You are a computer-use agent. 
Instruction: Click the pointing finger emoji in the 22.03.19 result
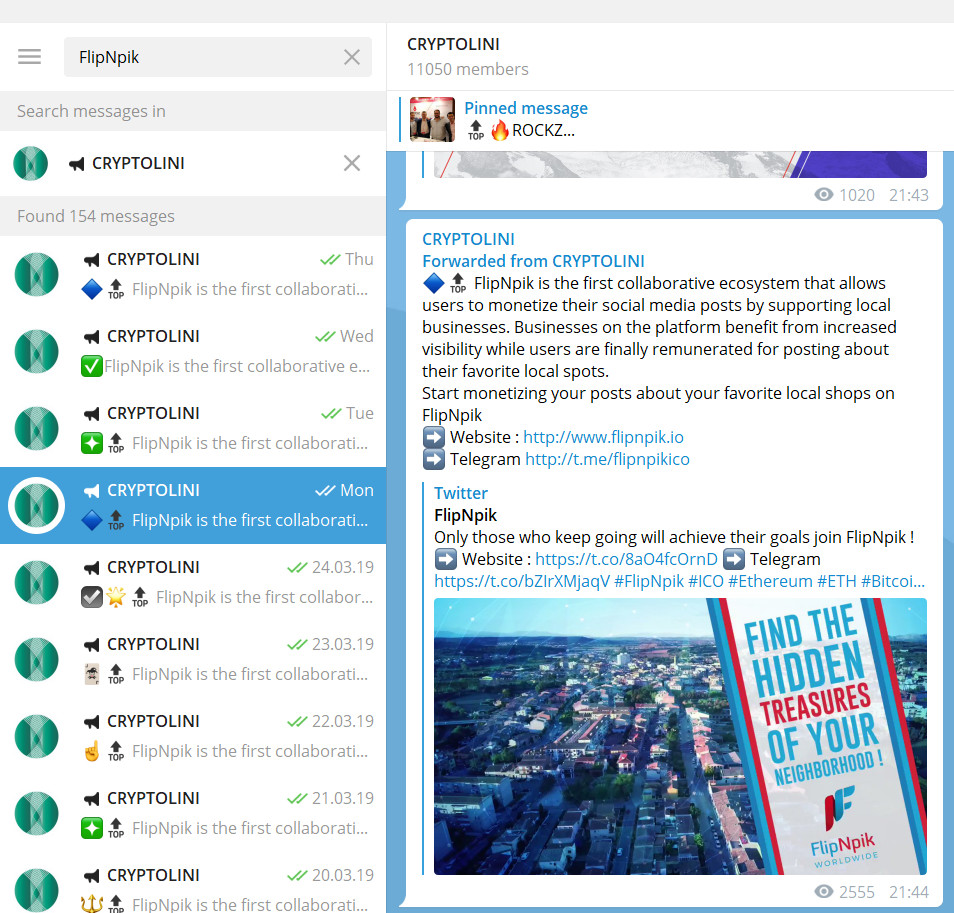click(x=92, y=751)
